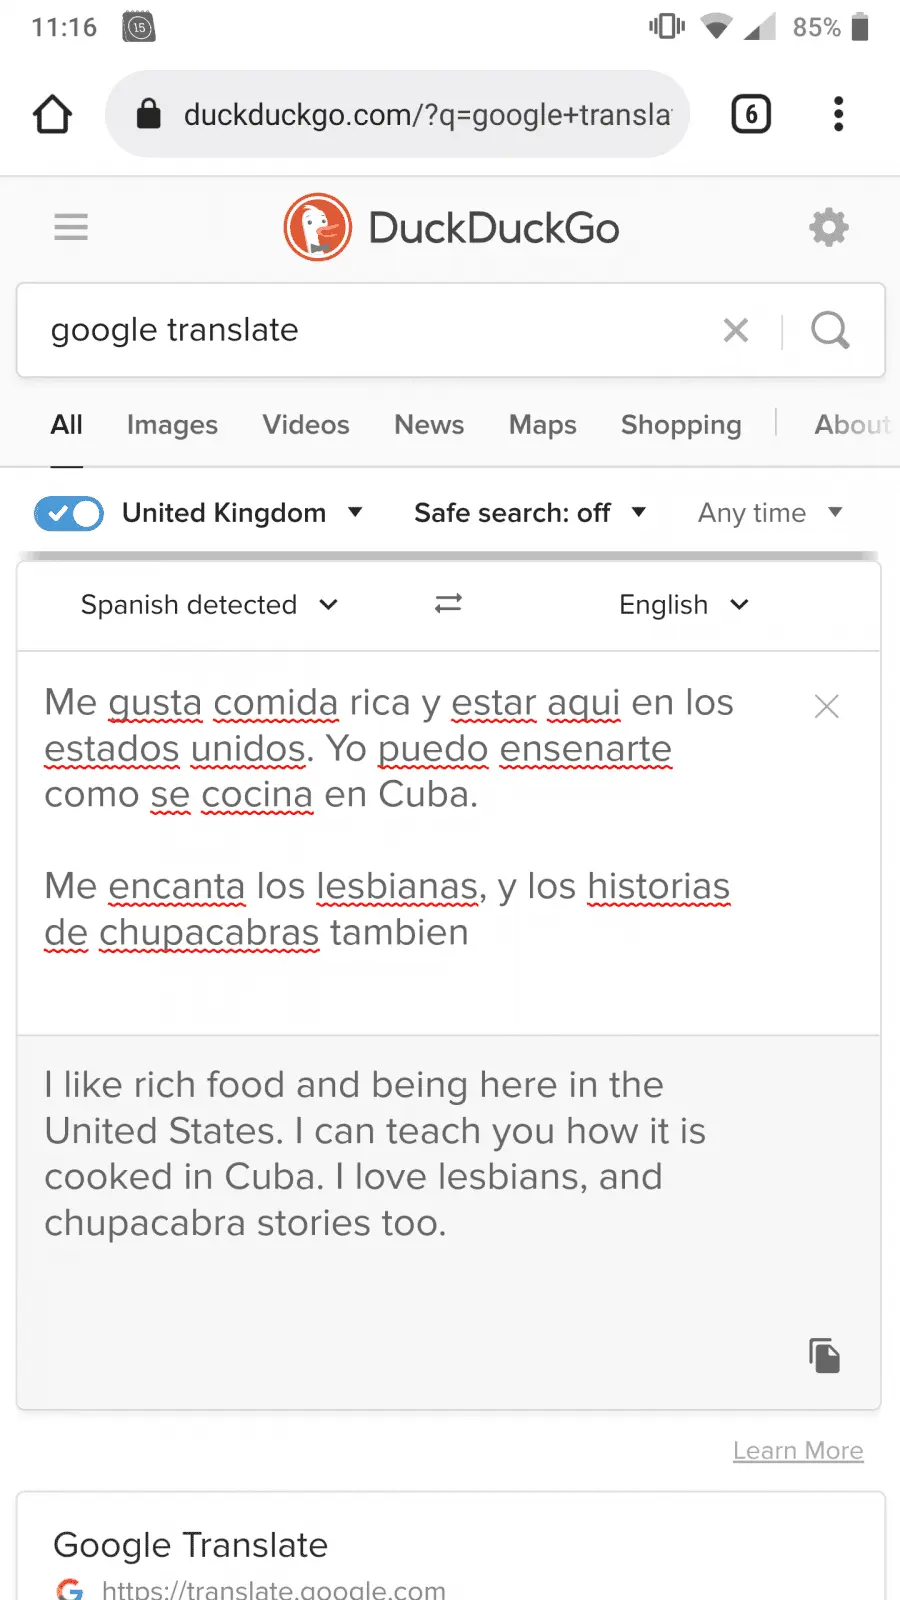900x1600 pixels.
Task: Copy the translated English text
Action: [825, 1356]
